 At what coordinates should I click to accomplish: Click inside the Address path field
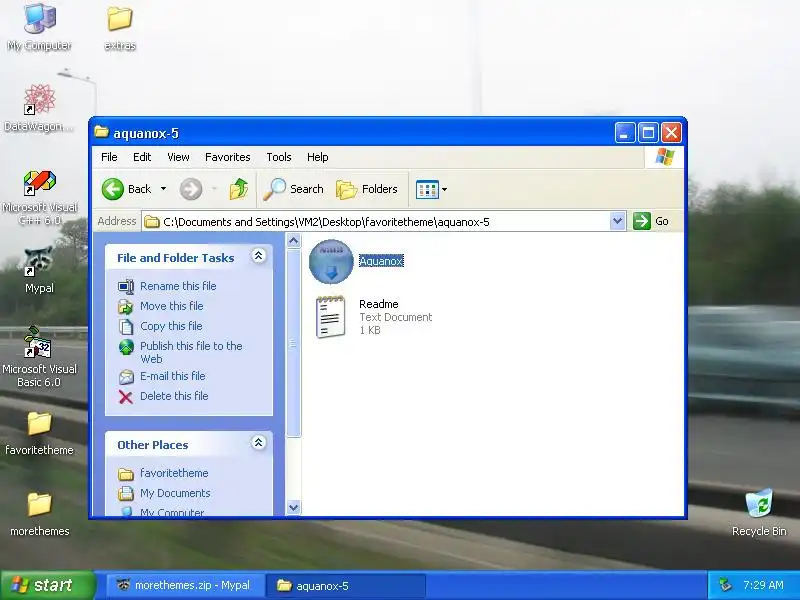377,222
